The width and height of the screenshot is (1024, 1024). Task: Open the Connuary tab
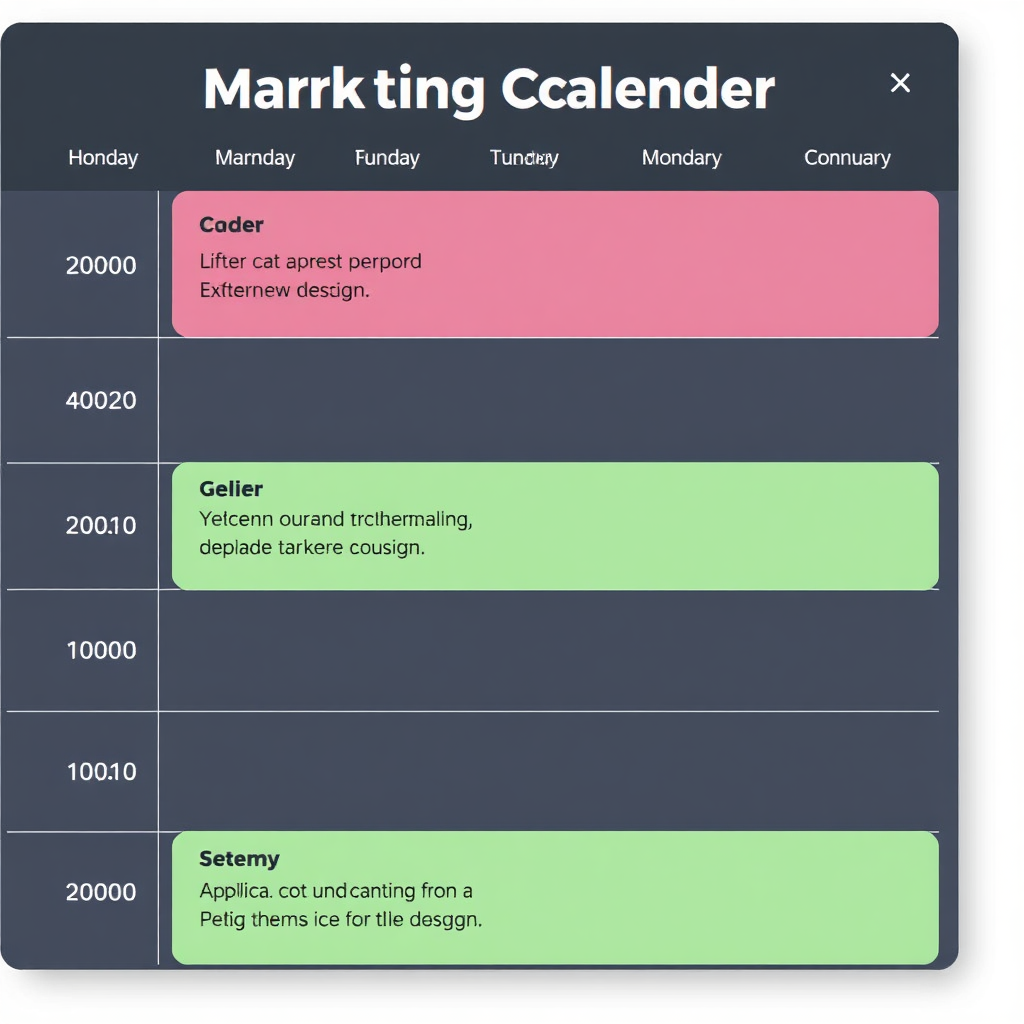tap(847, 158)
